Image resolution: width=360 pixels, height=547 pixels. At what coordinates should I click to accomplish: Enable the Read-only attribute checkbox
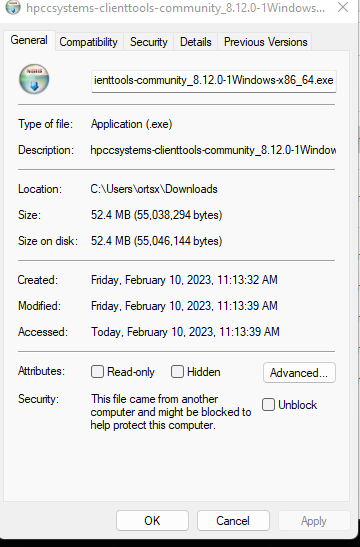(97, 372)
